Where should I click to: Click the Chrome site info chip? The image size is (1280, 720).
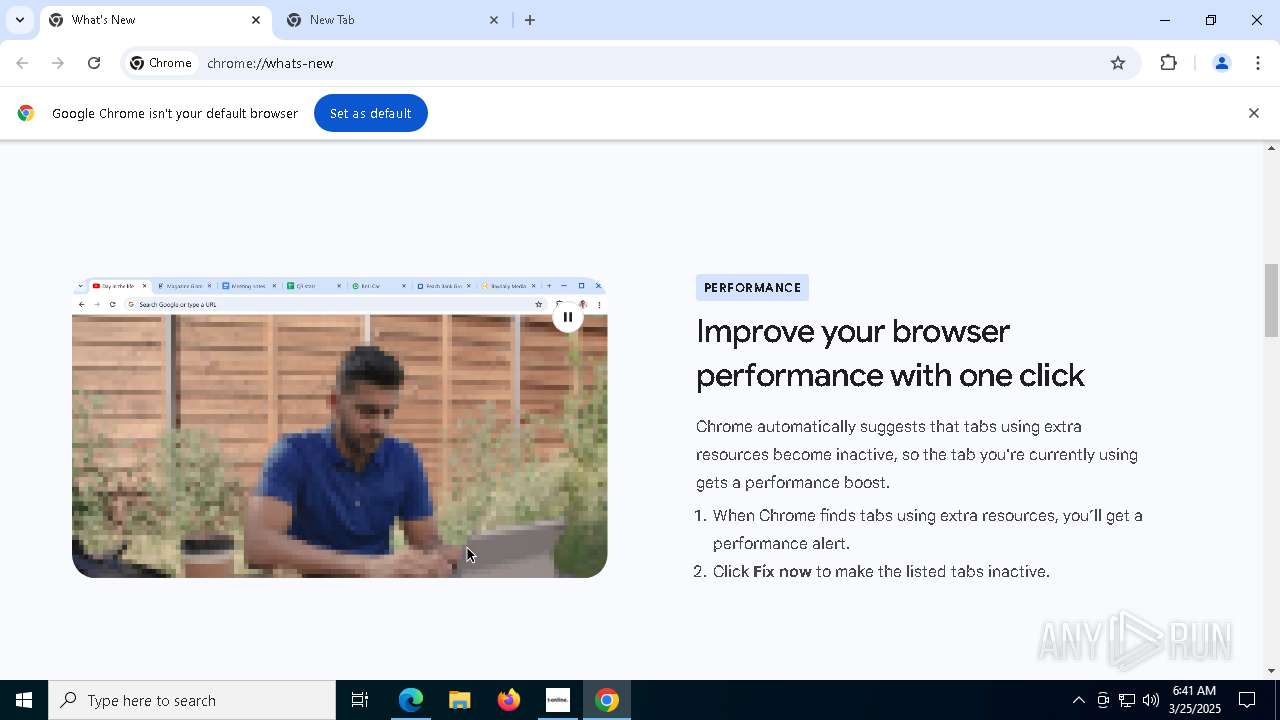(x=161, y=63)
